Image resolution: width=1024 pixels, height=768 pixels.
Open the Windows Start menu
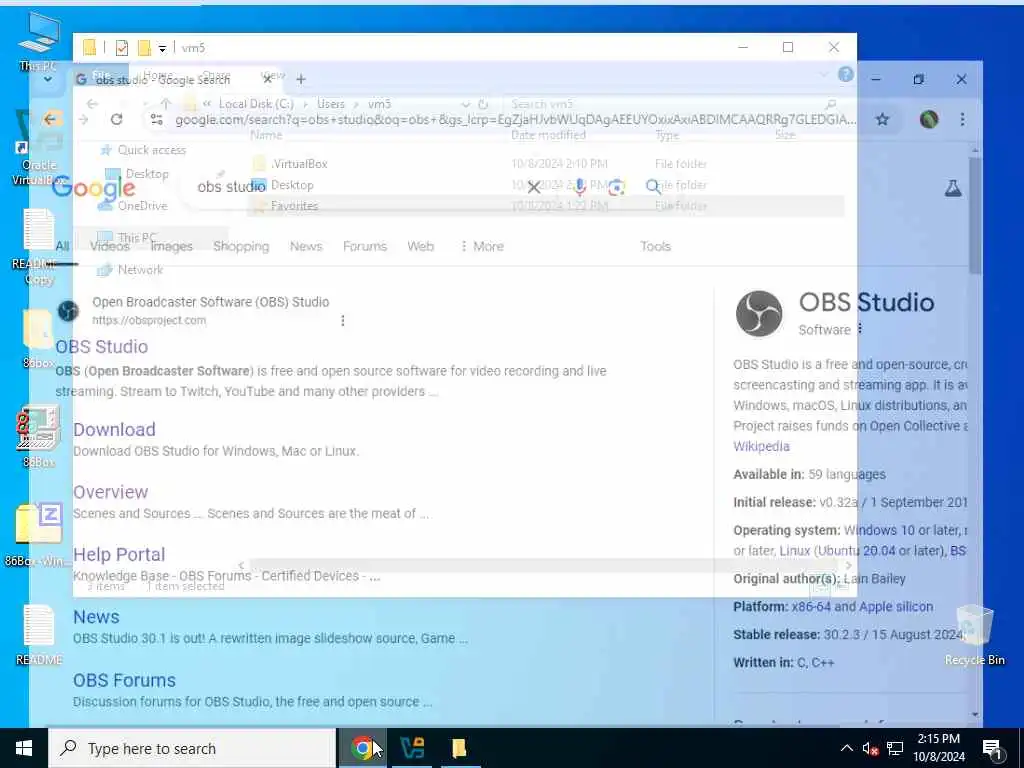click(24, 748)
